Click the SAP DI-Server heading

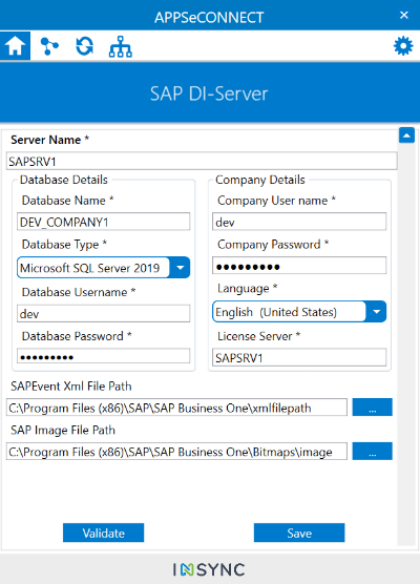[209, 93]
